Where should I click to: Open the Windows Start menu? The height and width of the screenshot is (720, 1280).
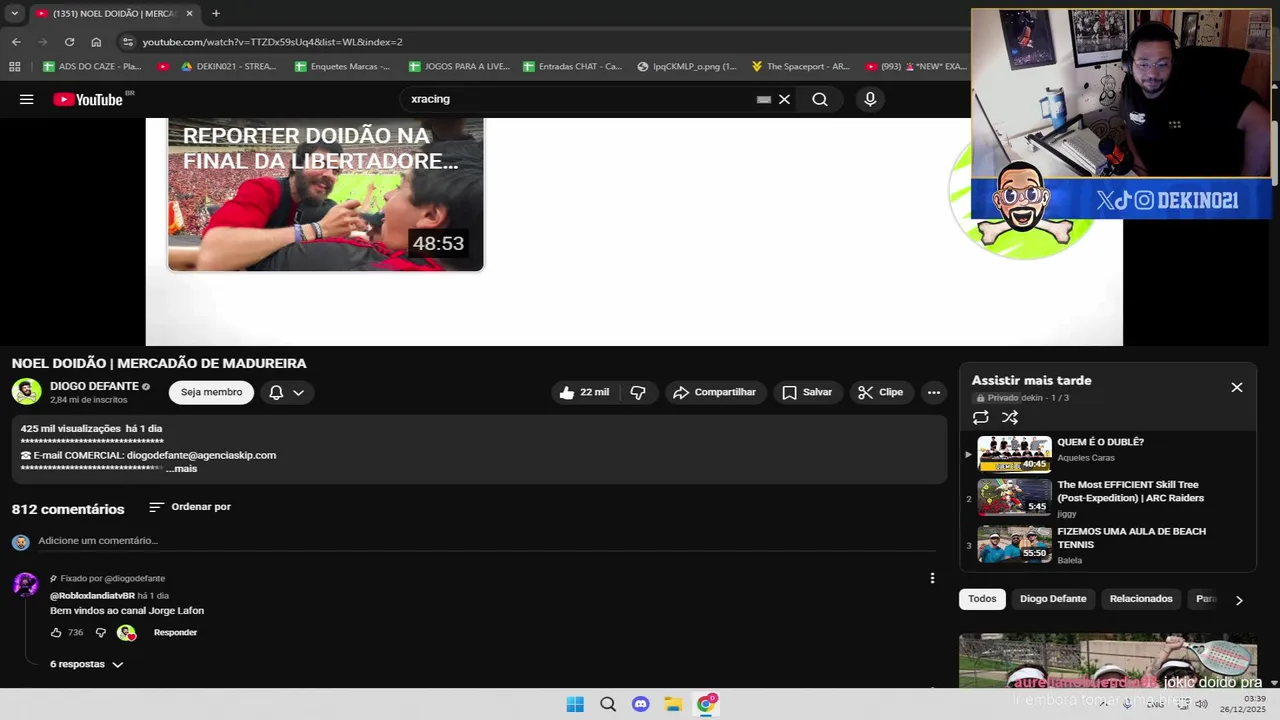pos(575,704)
